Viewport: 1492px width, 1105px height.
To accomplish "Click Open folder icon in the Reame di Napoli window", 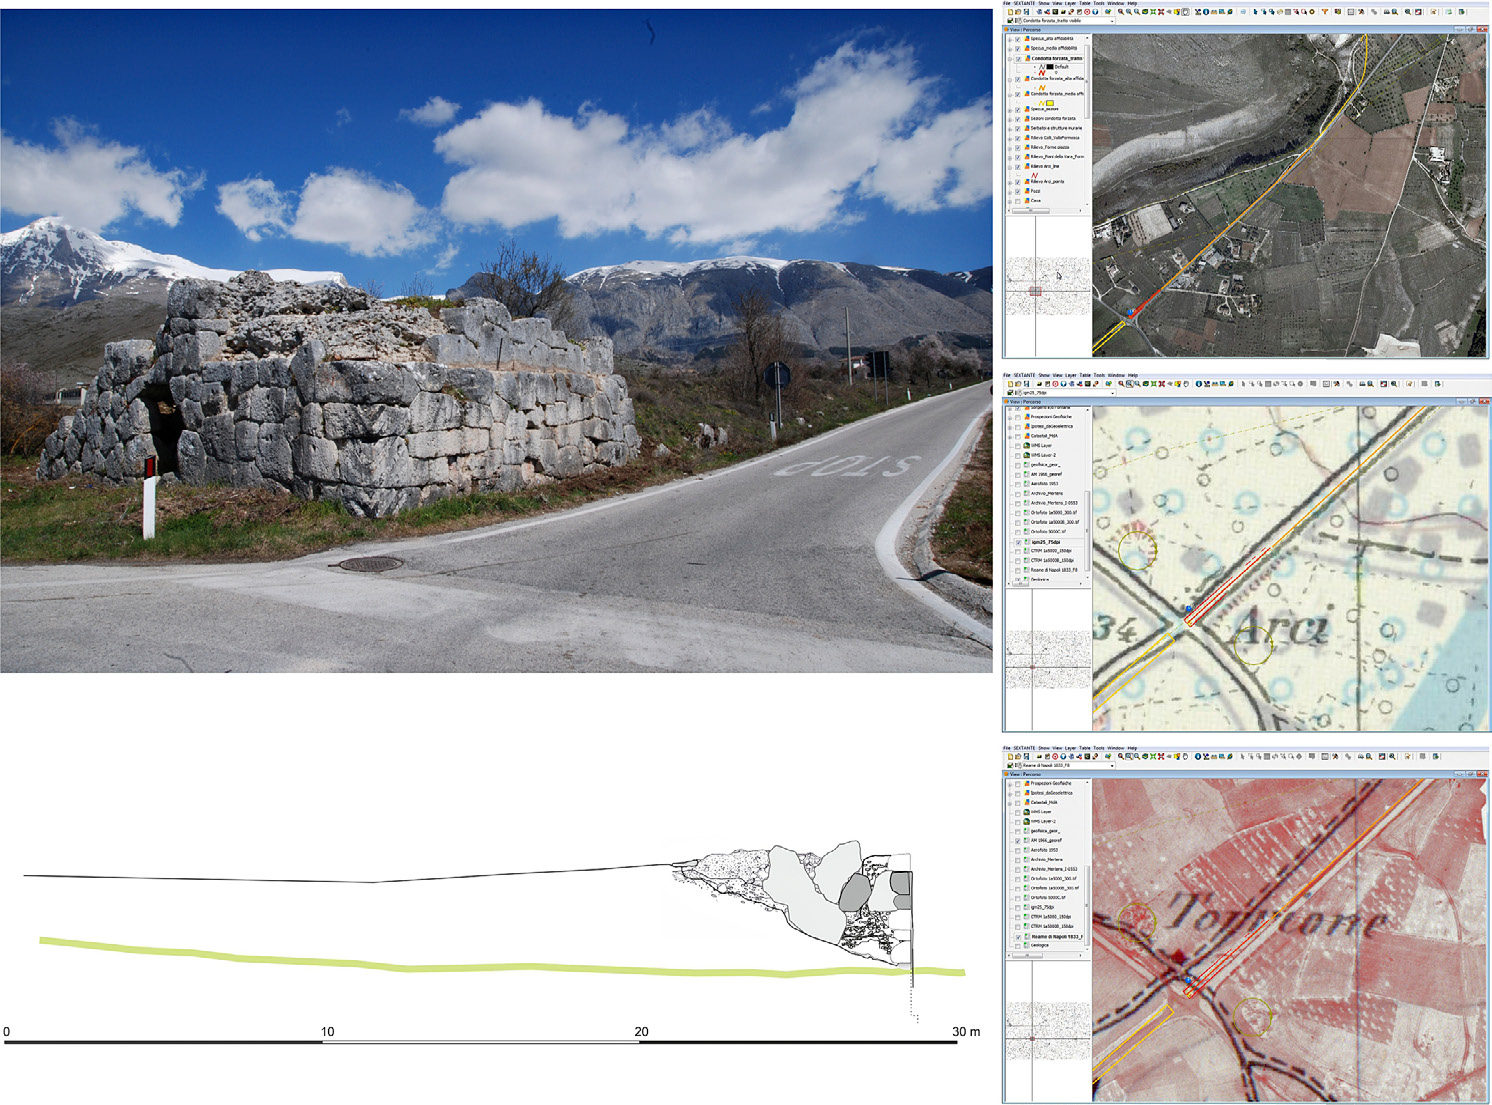I will (x=1018, y=757).
